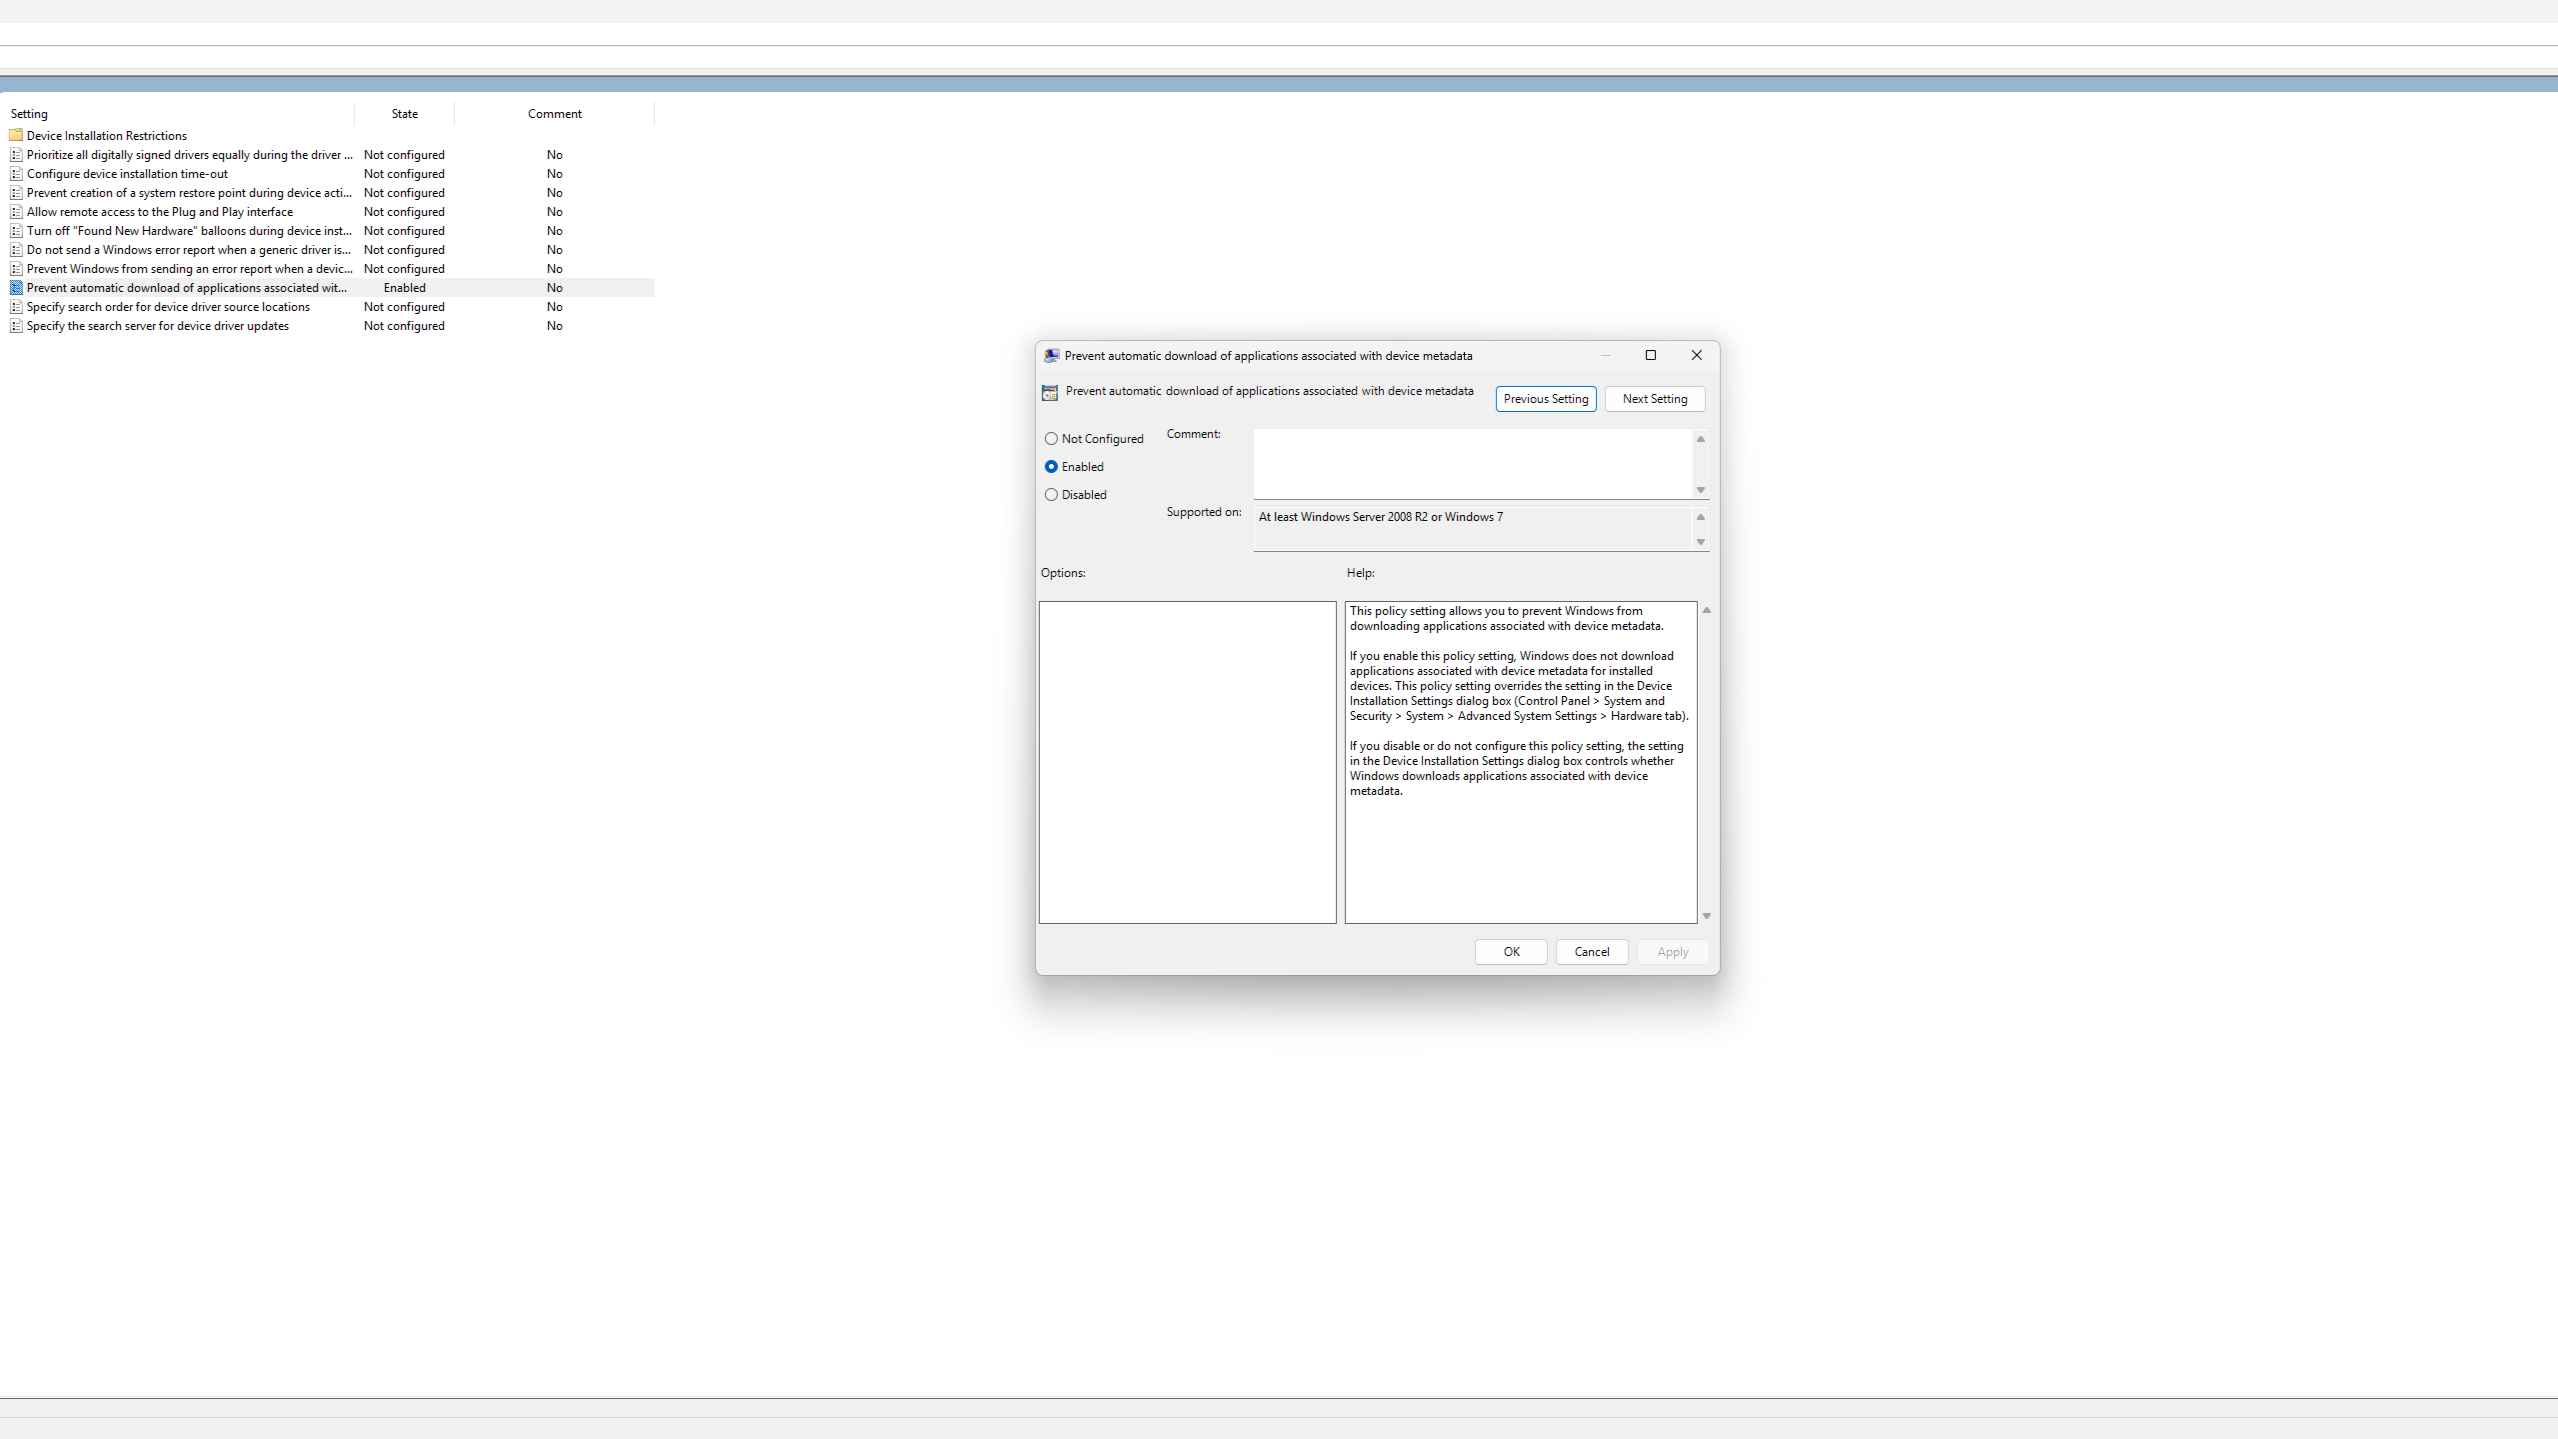Viewport: 2558px width, 1439px height.
Task: Close the policy setting dialog
Action: 1697,355
